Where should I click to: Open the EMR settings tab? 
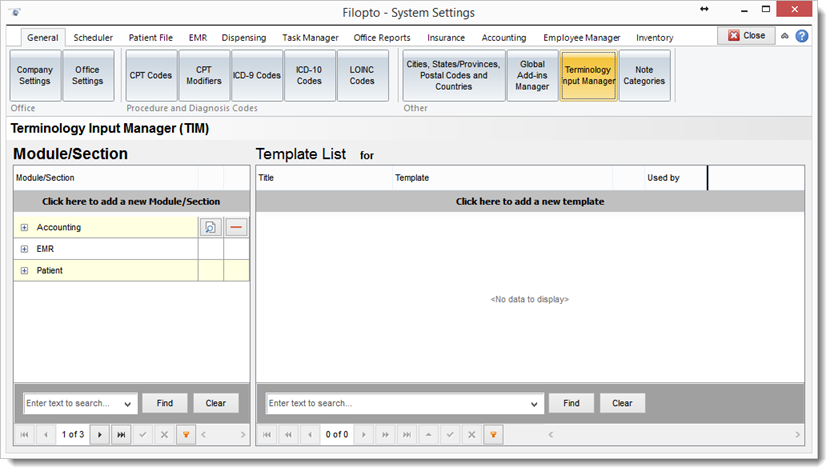198,38
